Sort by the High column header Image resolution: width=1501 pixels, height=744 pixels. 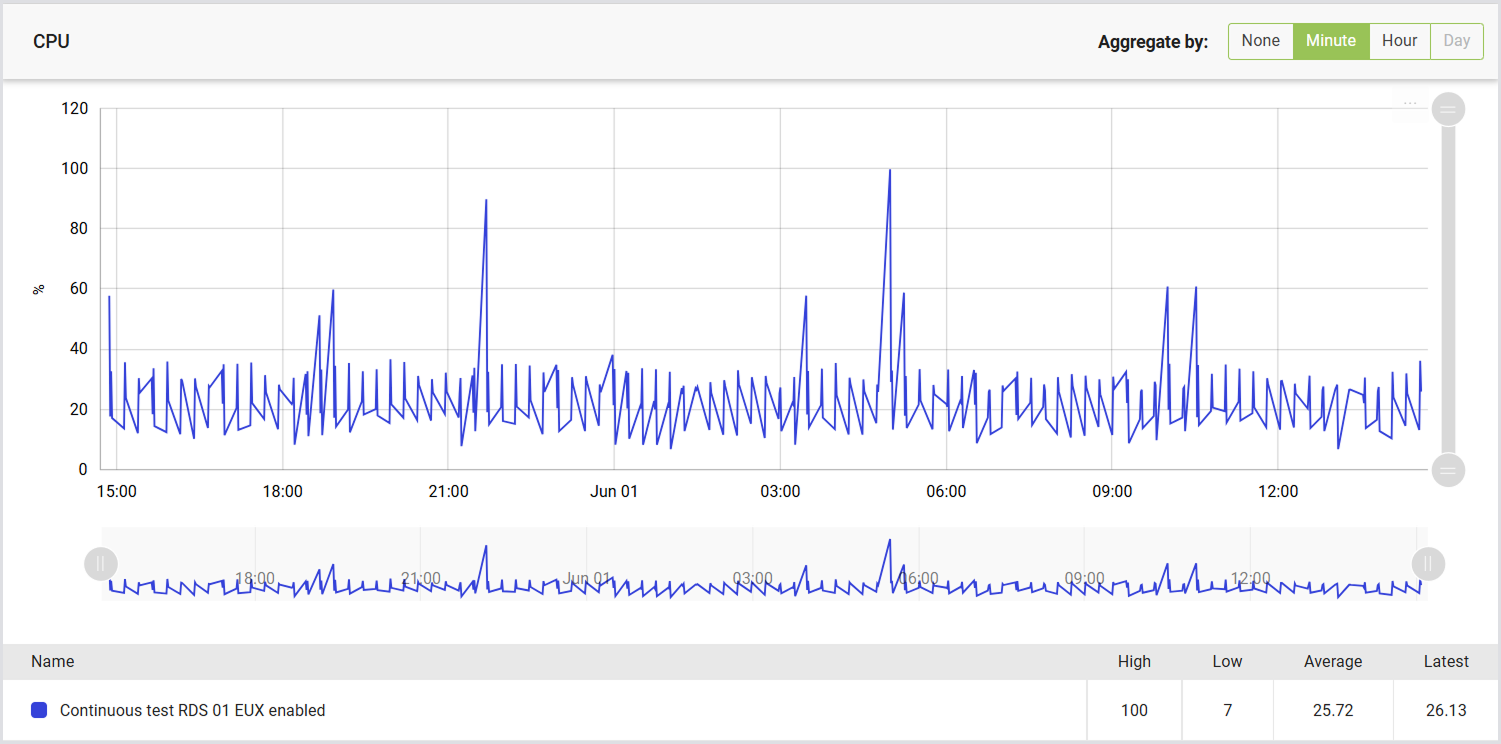[x=1134, y=661]
